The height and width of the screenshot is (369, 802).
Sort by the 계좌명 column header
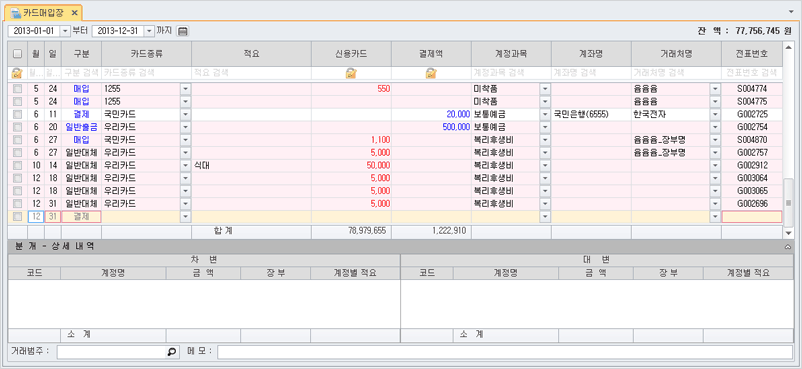(591, 54)
